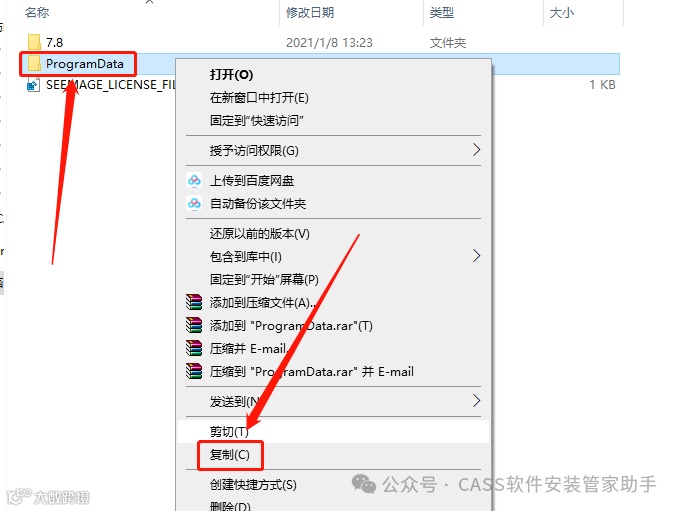
Task: Click the Baidu icon for auto backup folder
Action: coord(194,203)
